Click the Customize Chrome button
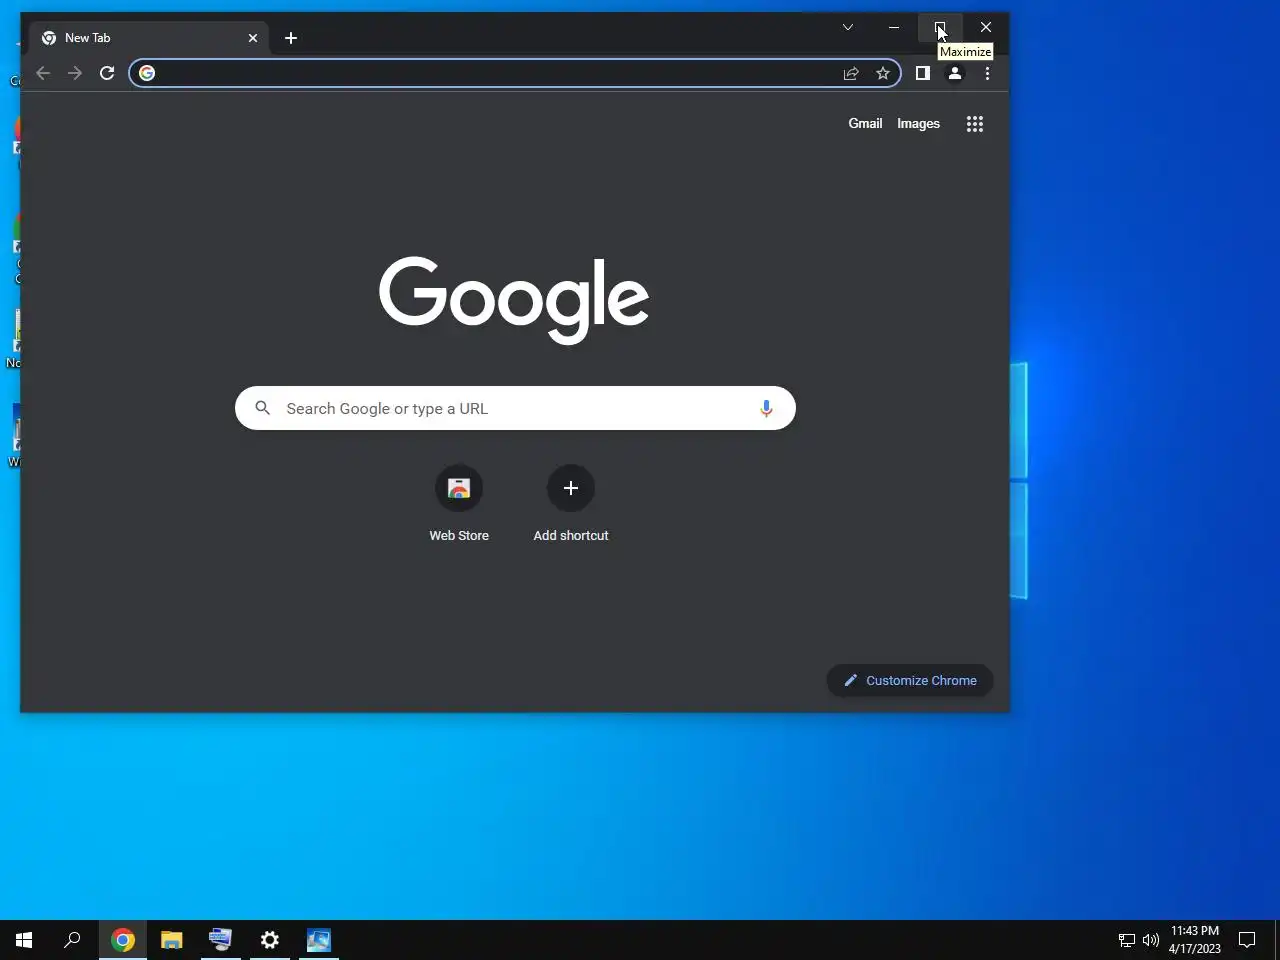 click(x=910, y=680)
